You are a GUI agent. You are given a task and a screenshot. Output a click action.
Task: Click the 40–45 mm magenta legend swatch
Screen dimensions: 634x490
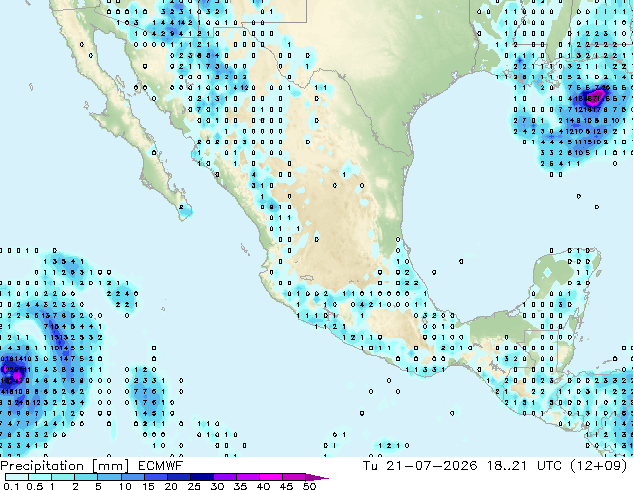coord(271,477)
